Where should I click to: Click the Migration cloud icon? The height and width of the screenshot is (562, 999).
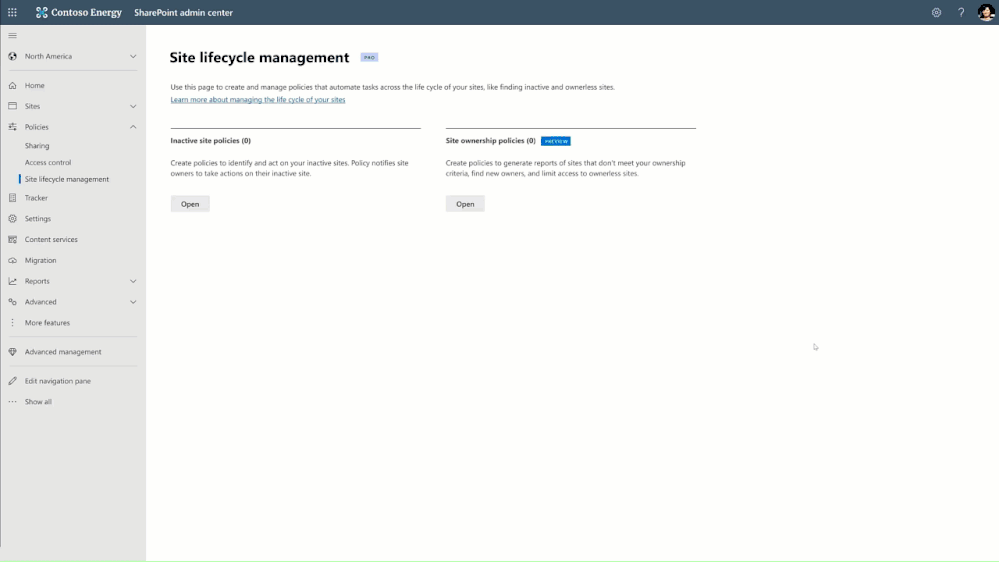click(x=12, y=260)
